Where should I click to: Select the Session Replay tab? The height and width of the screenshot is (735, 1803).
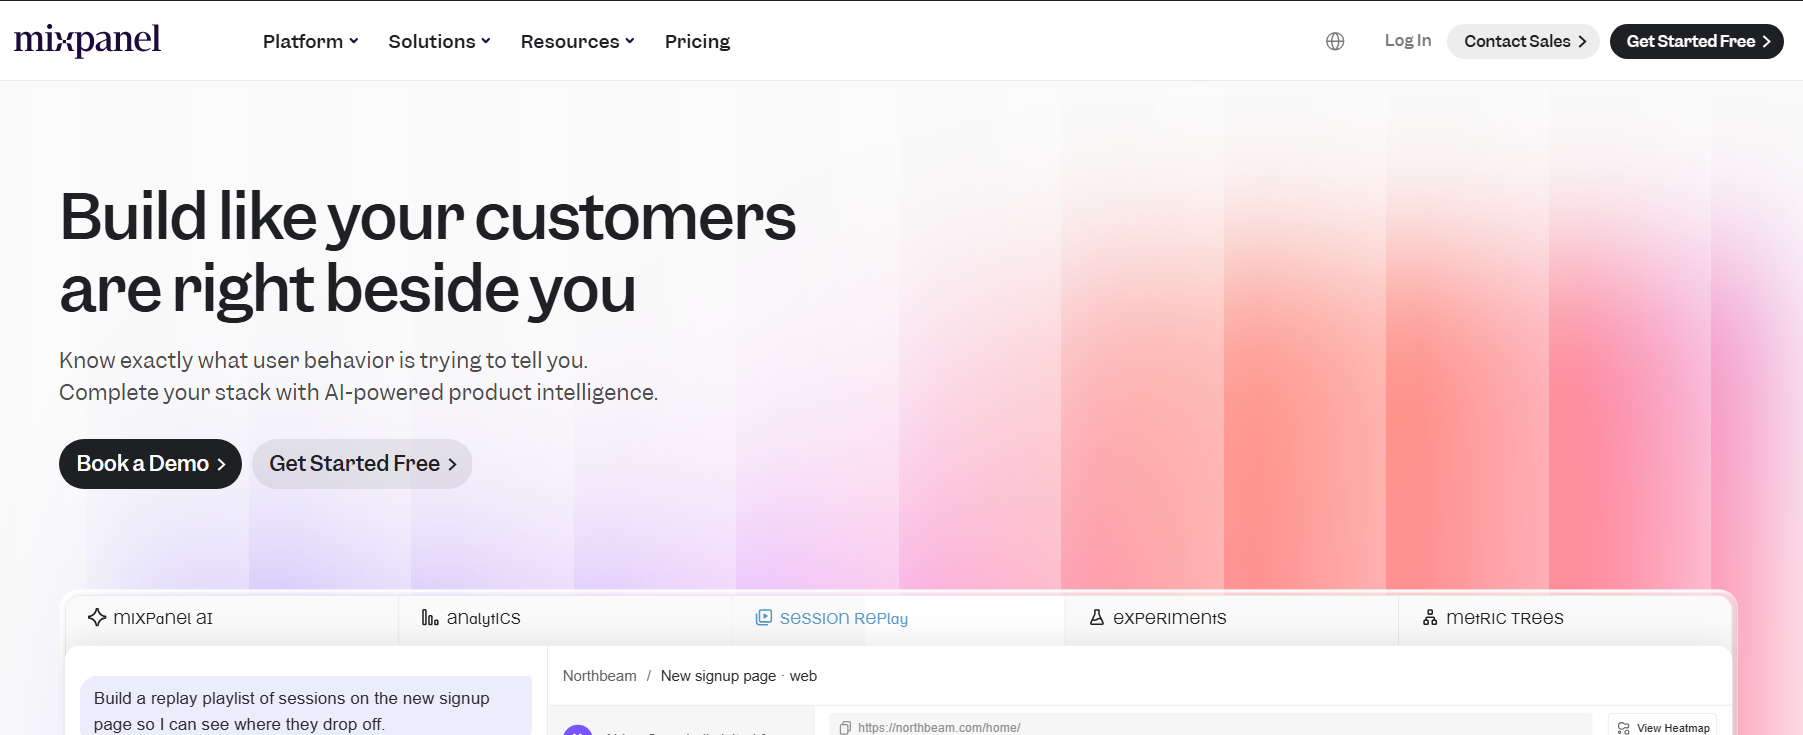(898, 618)
